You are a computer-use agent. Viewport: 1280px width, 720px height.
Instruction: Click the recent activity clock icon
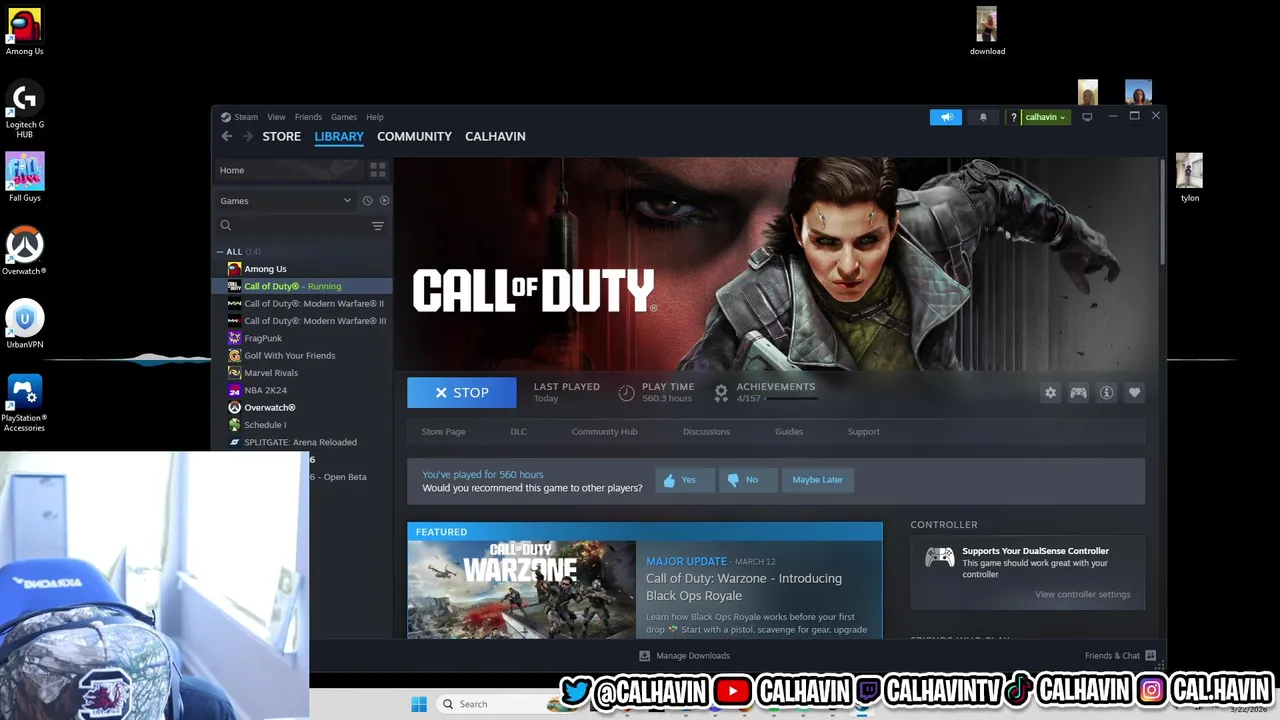[x=367, y=200]
